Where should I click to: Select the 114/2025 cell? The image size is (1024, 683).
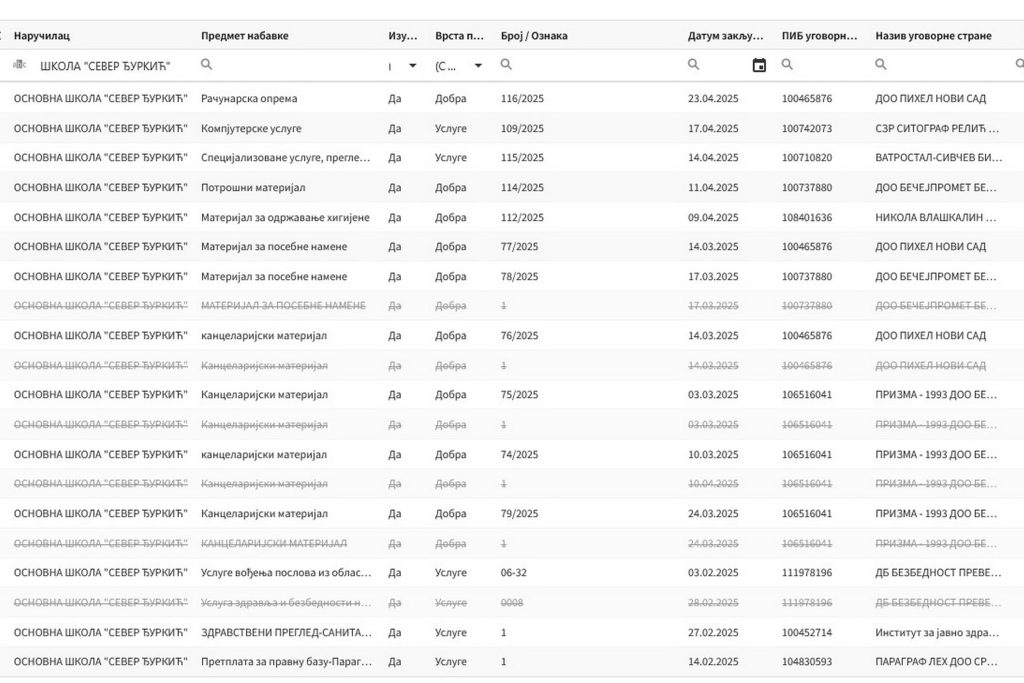tap(522, 188)
